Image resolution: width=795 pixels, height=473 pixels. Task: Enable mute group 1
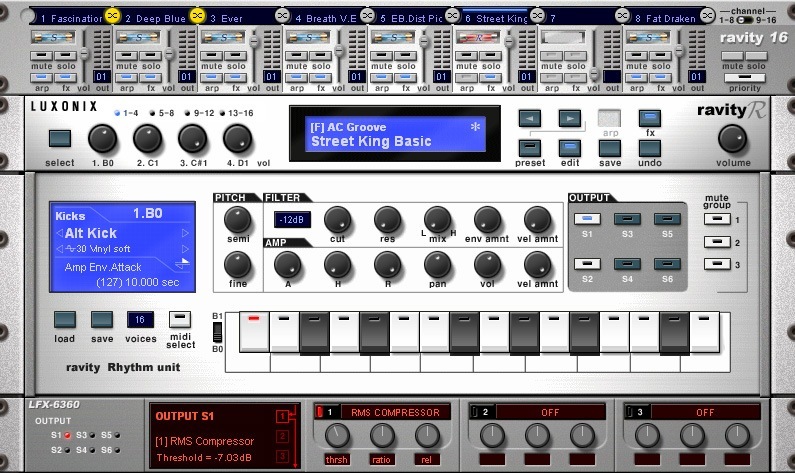(x=717, y=219)
